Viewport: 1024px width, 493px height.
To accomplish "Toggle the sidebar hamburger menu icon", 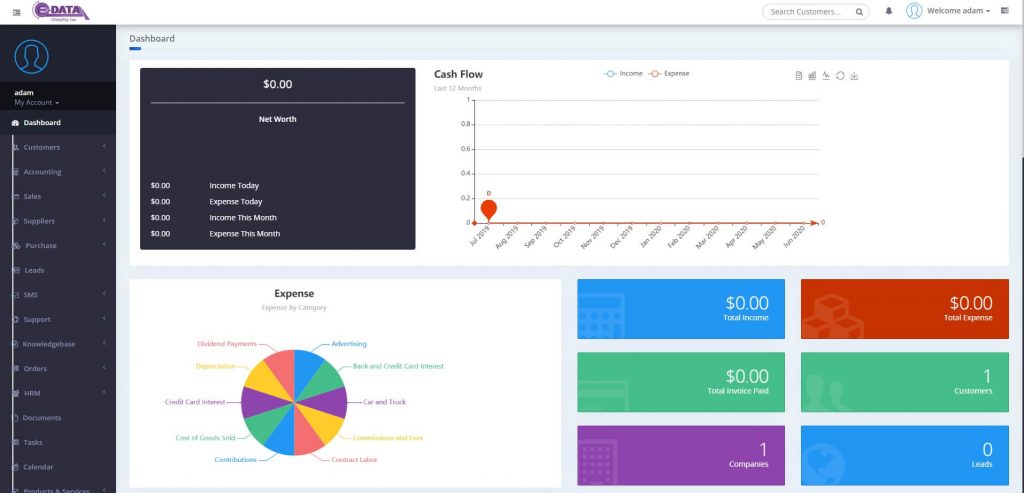I will point(16,11).
